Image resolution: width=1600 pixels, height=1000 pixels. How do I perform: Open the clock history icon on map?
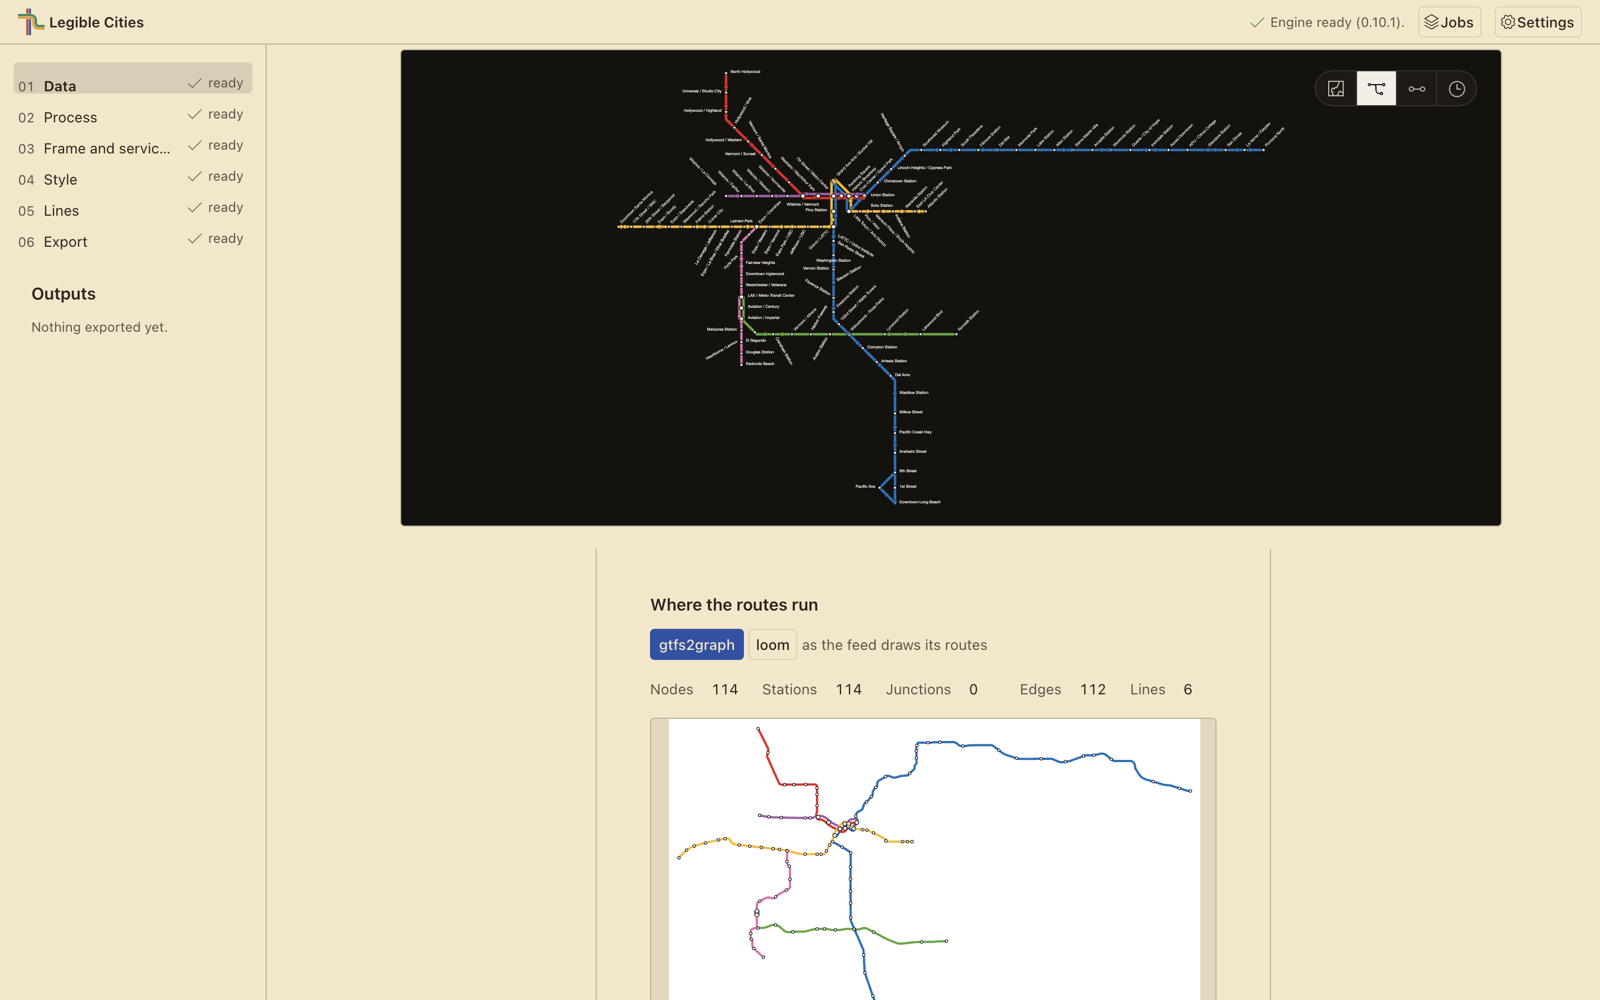1457,89
